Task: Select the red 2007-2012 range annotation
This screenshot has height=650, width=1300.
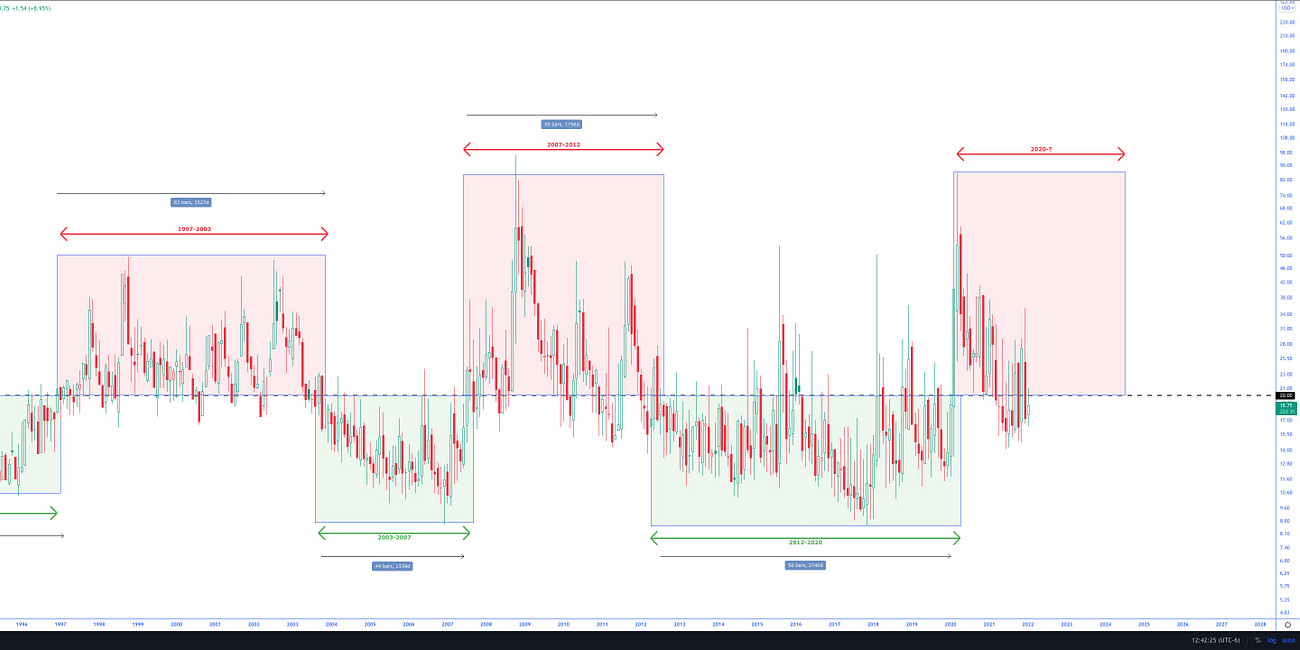Action: pyautogui.click(x=563, y=150)
